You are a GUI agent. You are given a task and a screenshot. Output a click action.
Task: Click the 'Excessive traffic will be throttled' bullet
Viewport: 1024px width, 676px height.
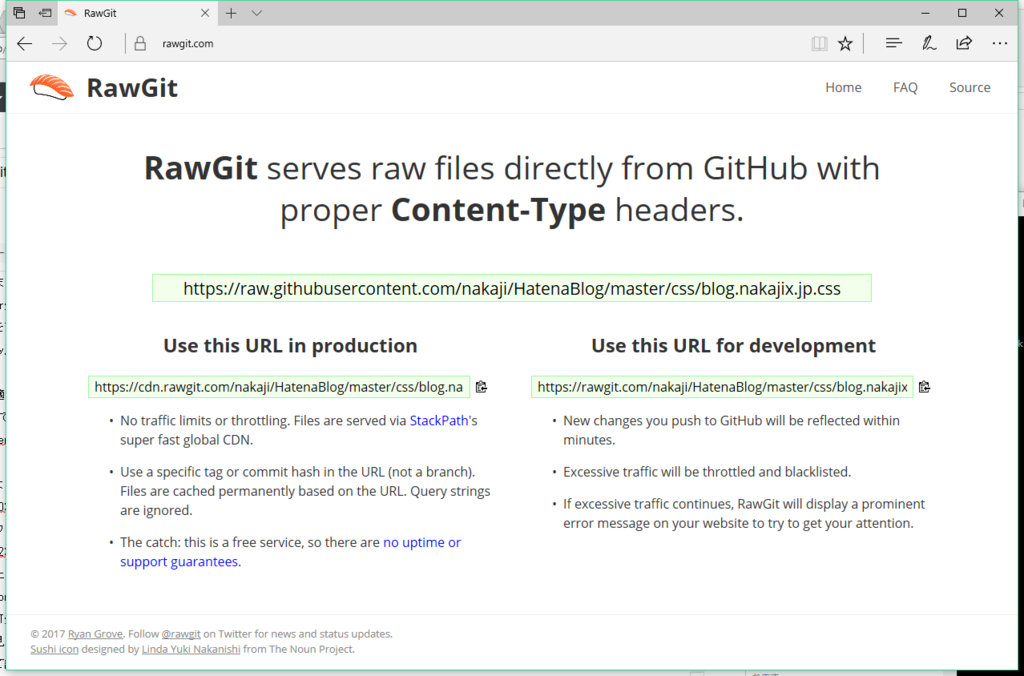[x=707, y=472]
